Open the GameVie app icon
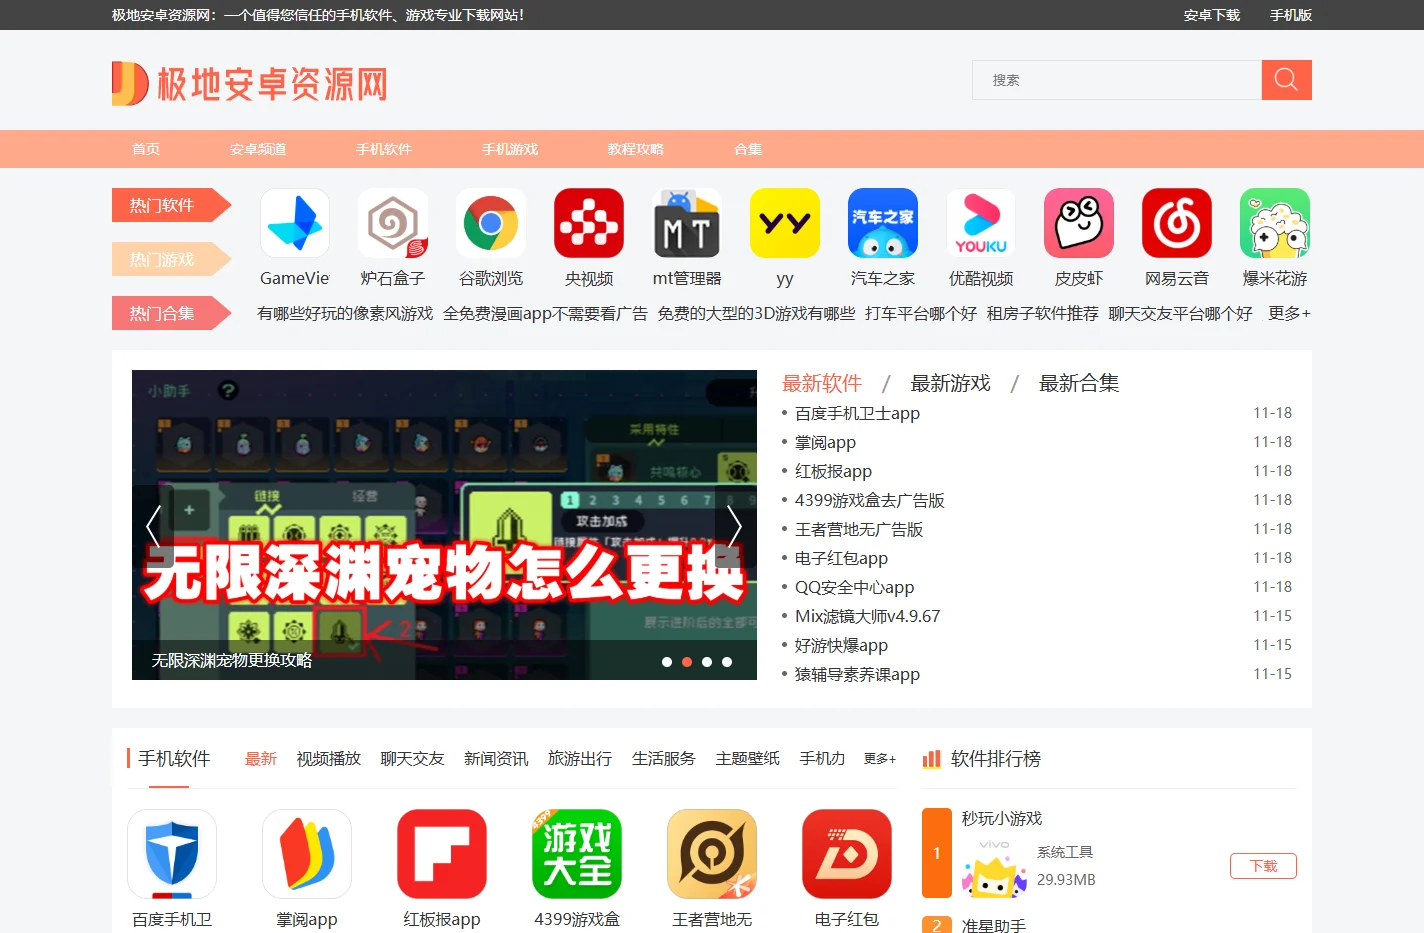Image resolution: width=1424 pixels, height=933 pixels. 295,223
